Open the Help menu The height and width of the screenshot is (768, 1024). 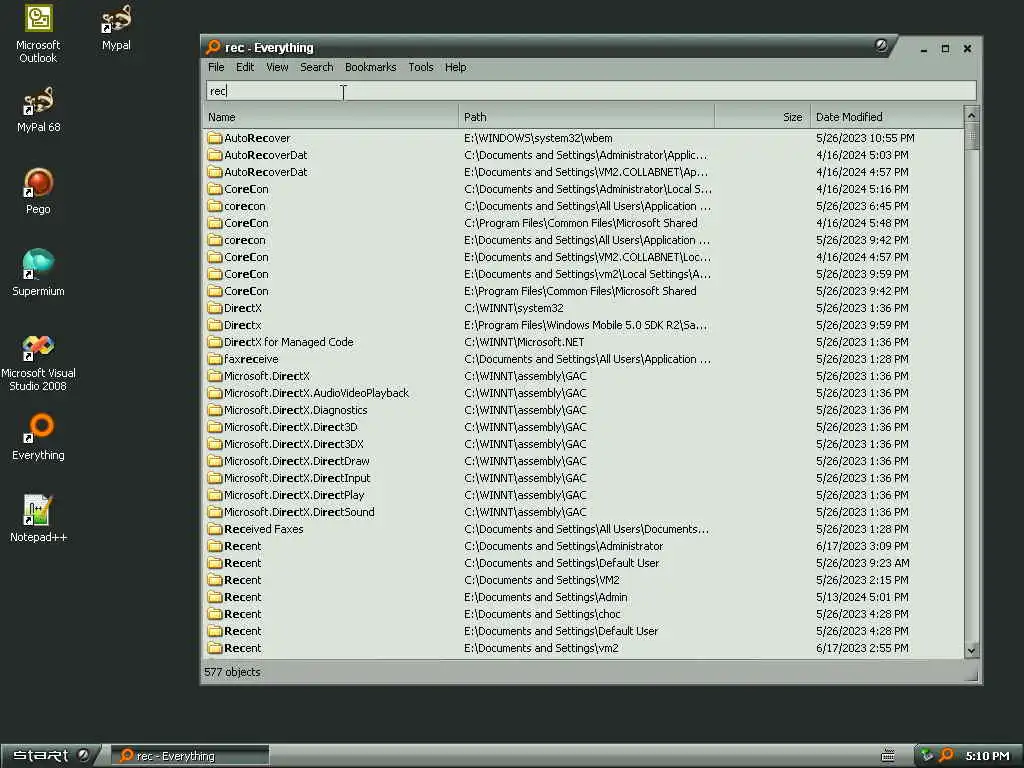click(455, 67)
